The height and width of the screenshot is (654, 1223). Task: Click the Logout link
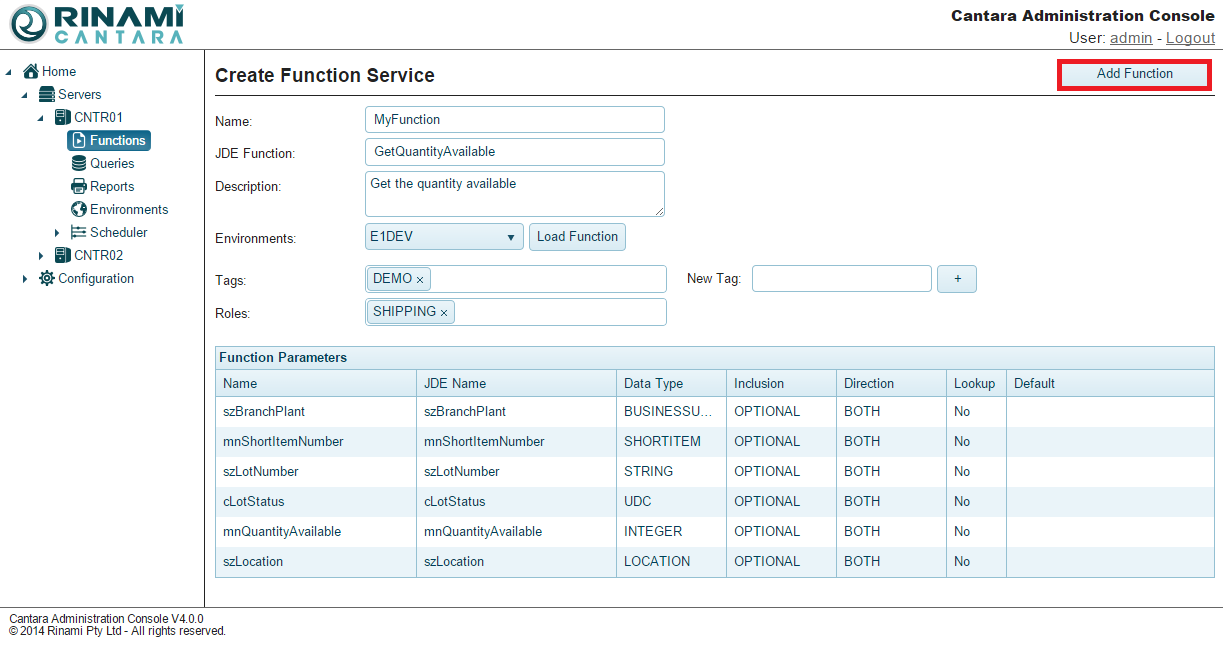tap(1190, 38)
